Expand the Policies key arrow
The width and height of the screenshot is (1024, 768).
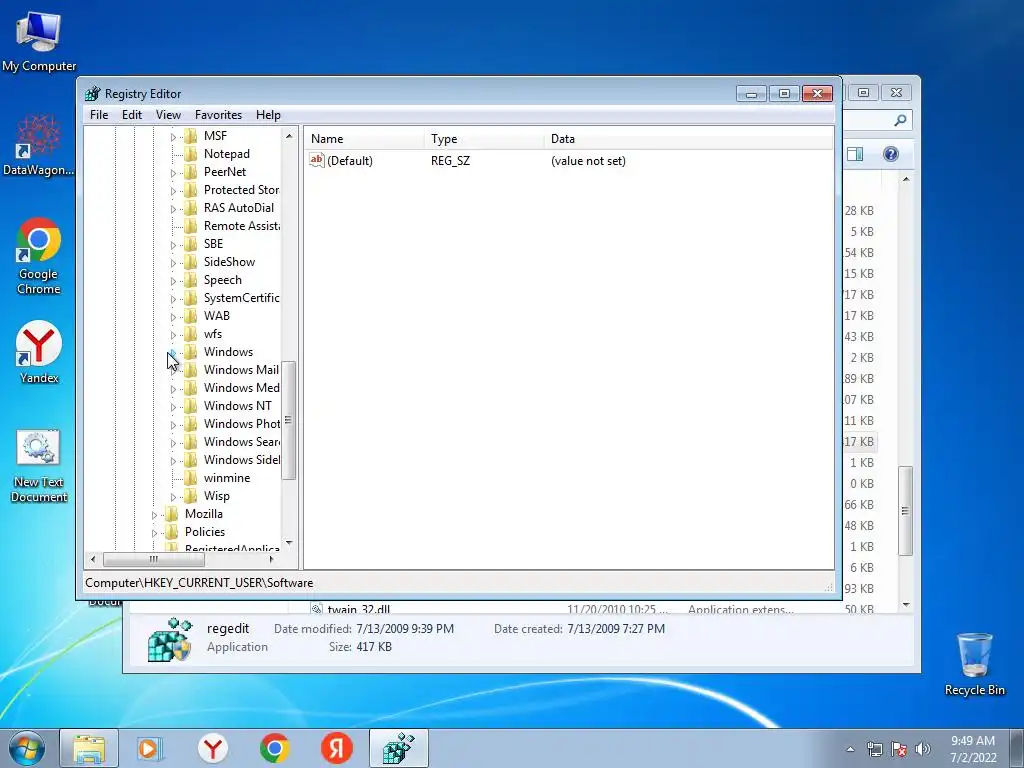tap(154, 532)
